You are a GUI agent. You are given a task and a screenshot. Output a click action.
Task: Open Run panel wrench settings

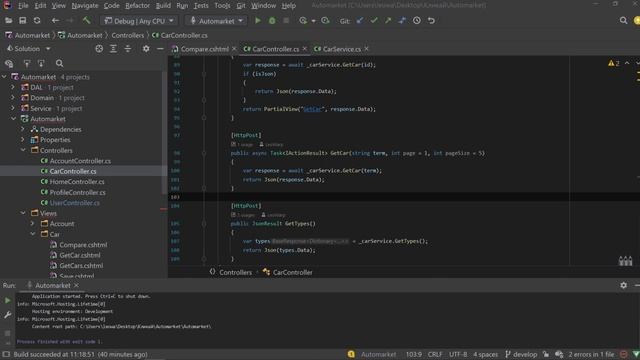pyautogui.click(x=8, y=315)
